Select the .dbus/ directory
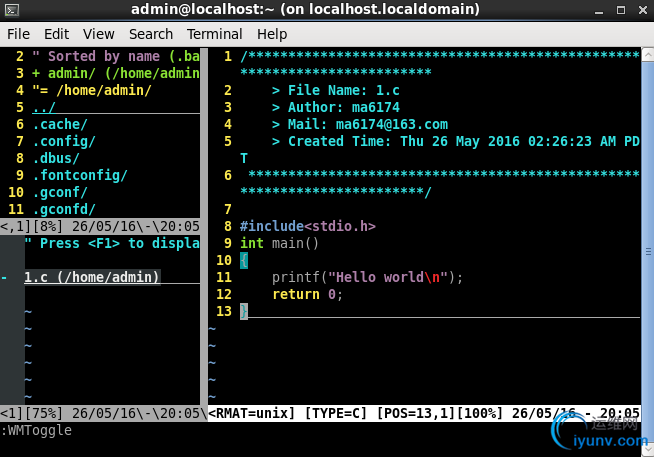Screen dimensions: 654x457 pos(56,158)
